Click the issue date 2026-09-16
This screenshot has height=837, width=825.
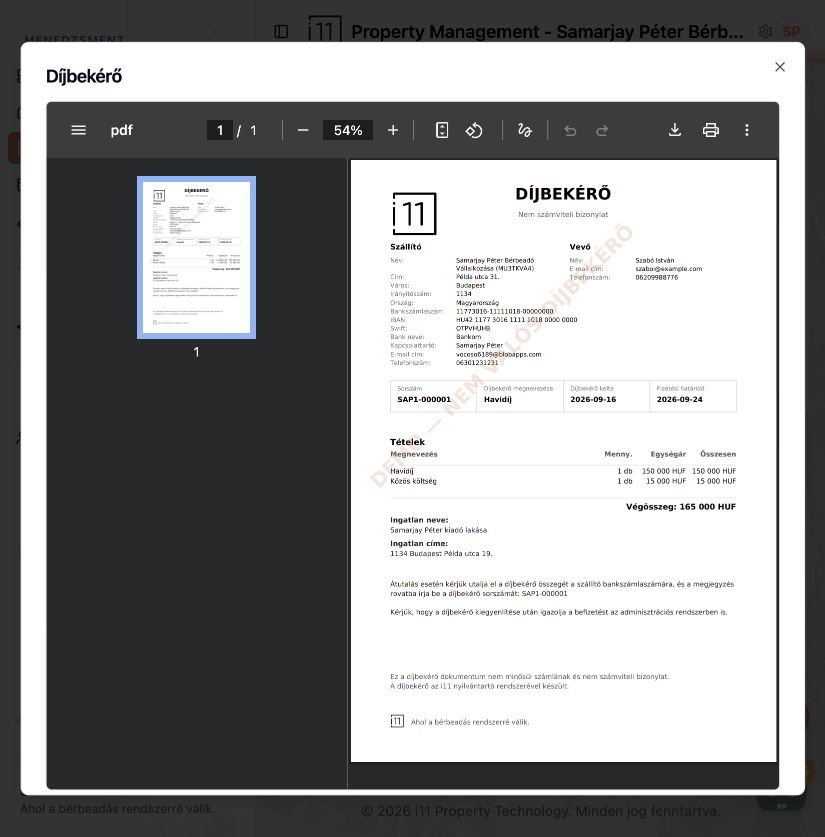tap(593, 399)
